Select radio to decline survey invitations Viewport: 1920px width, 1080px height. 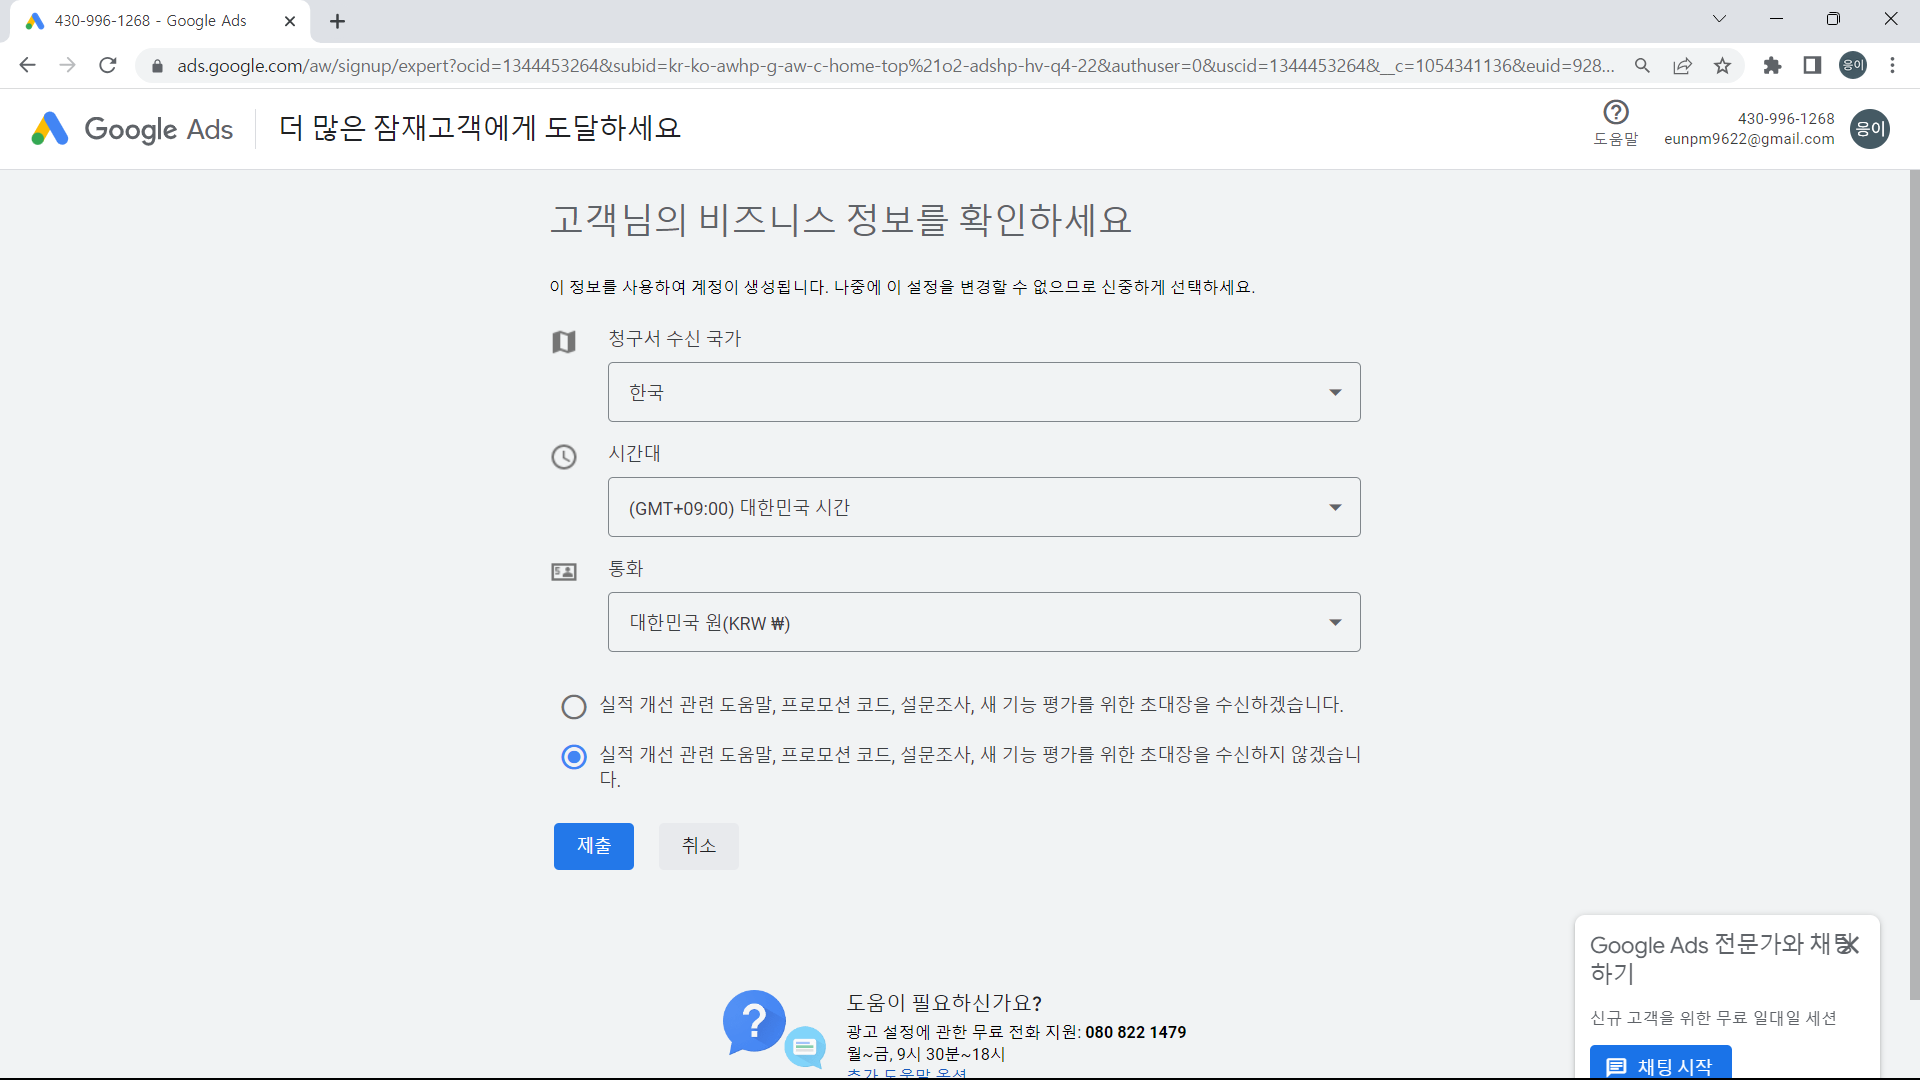tap(573, 757)
